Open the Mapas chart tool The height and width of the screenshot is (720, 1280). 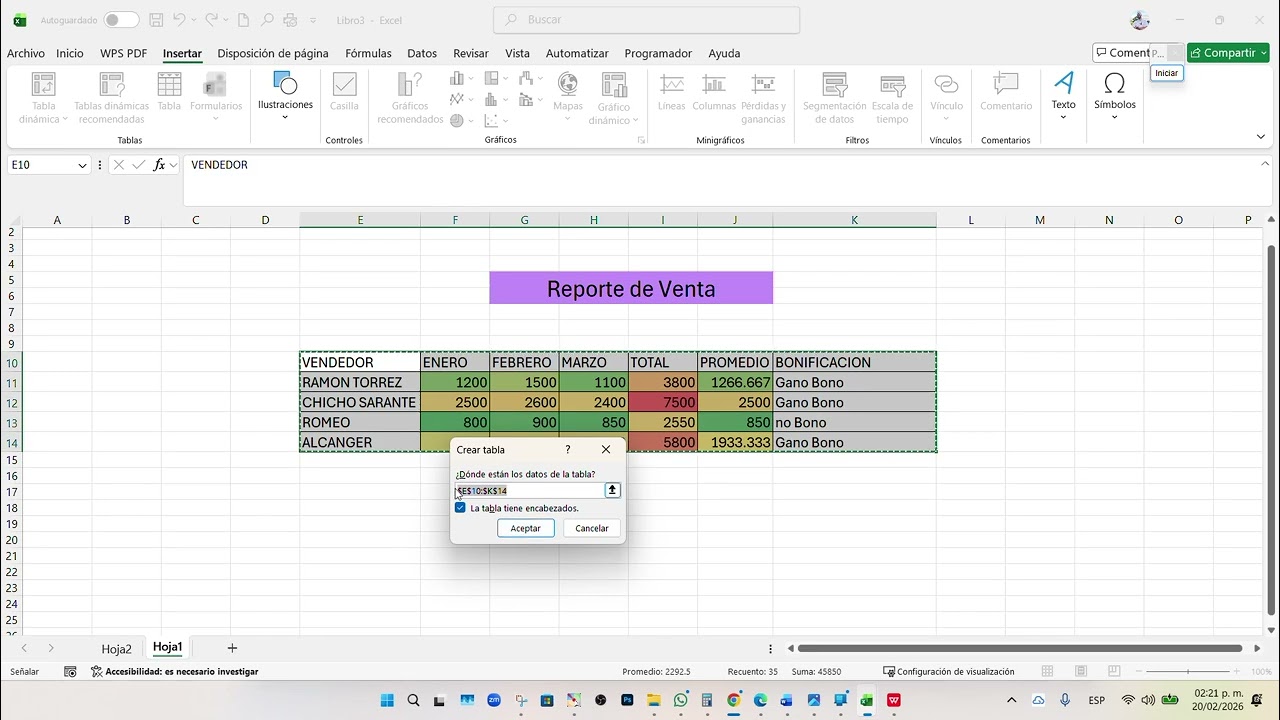point(568,97)
